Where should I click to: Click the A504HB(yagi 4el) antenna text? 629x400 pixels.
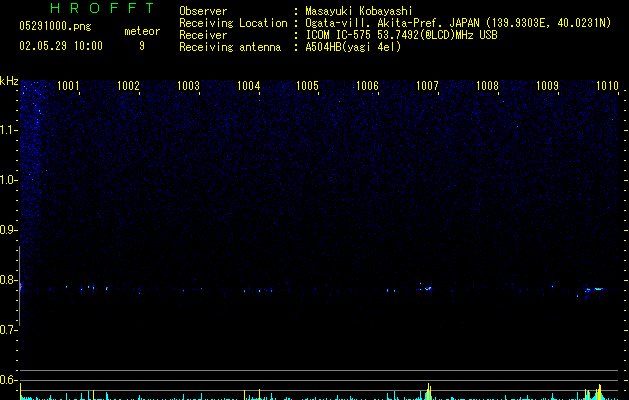tap(353, 47)
